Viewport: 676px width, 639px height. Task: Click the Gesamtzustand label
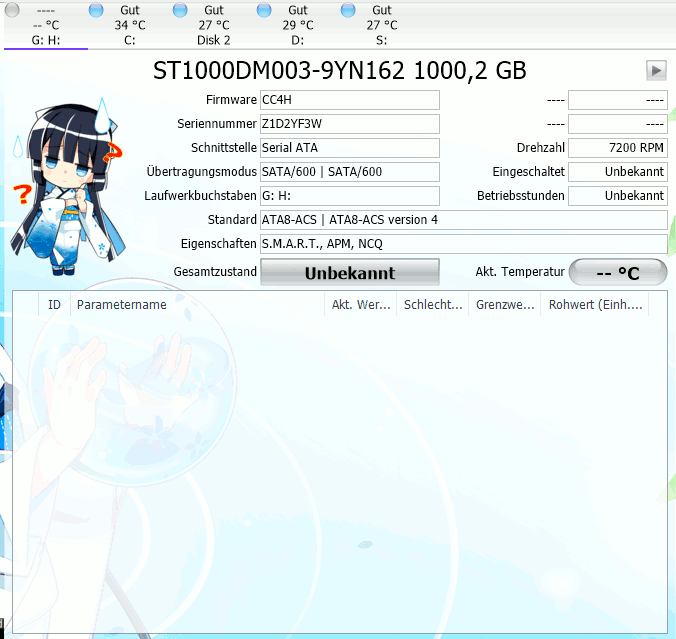(x=215, y=272)
